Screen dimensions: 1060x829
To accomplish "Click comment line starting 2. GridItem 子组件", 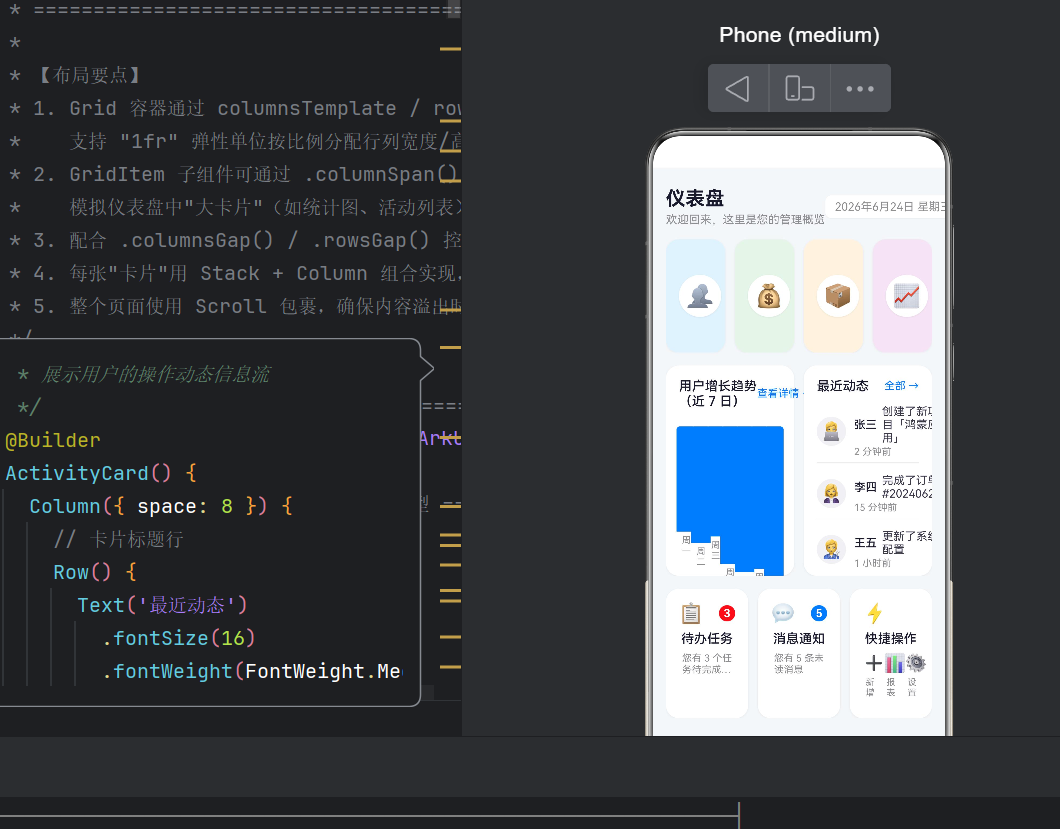I will pyautogui.click(x=247, y=174).
